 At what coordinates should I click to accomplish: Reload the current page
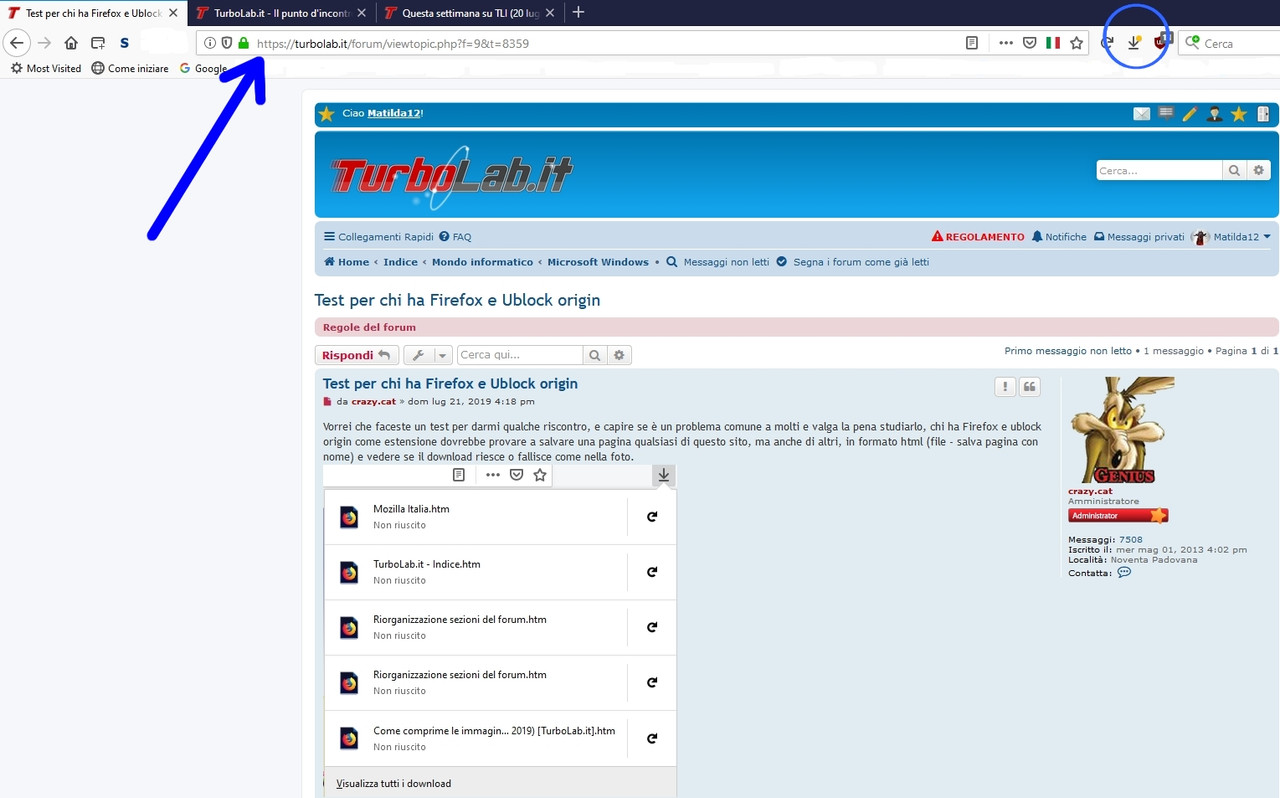click(x=1107, y=43)
